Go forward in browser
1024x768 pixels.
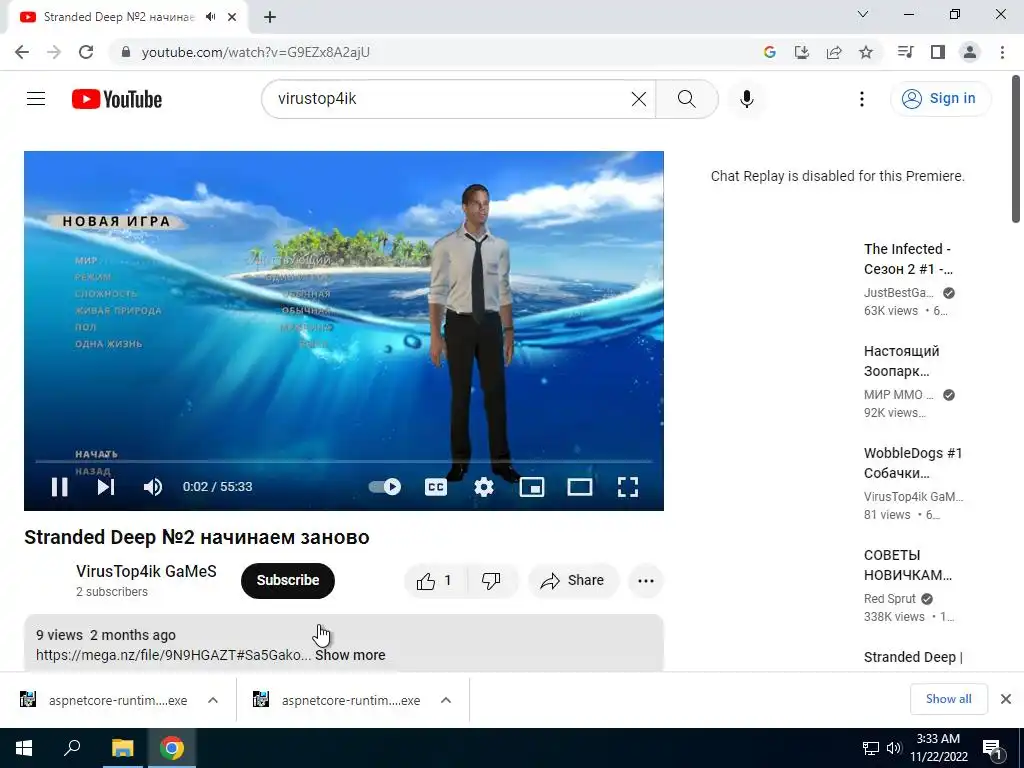(54, 52)
